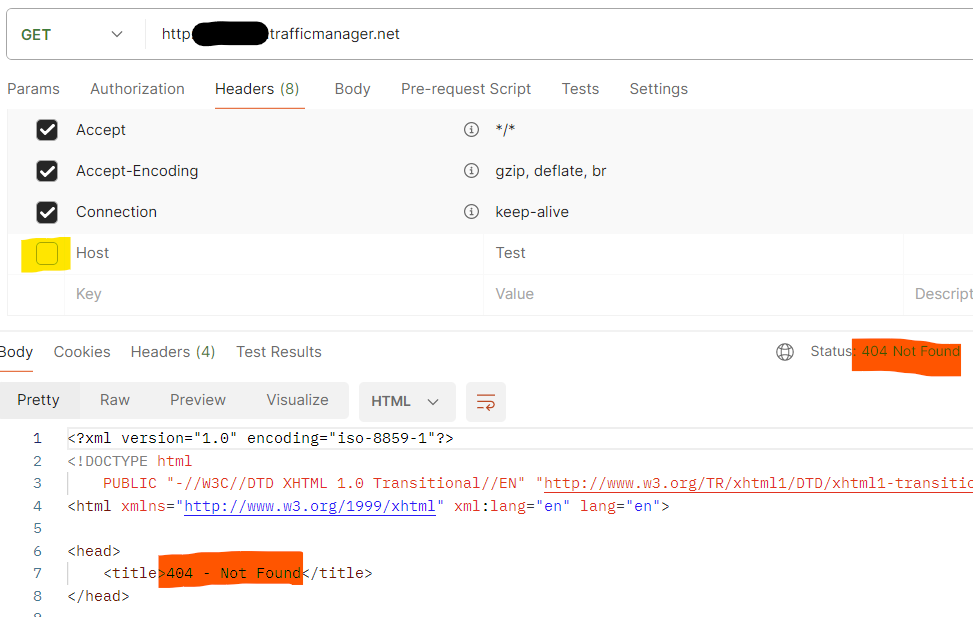Switch to the Params tab
The width and height of the screenshot is (973, 617).
click(x=34, y=89)
